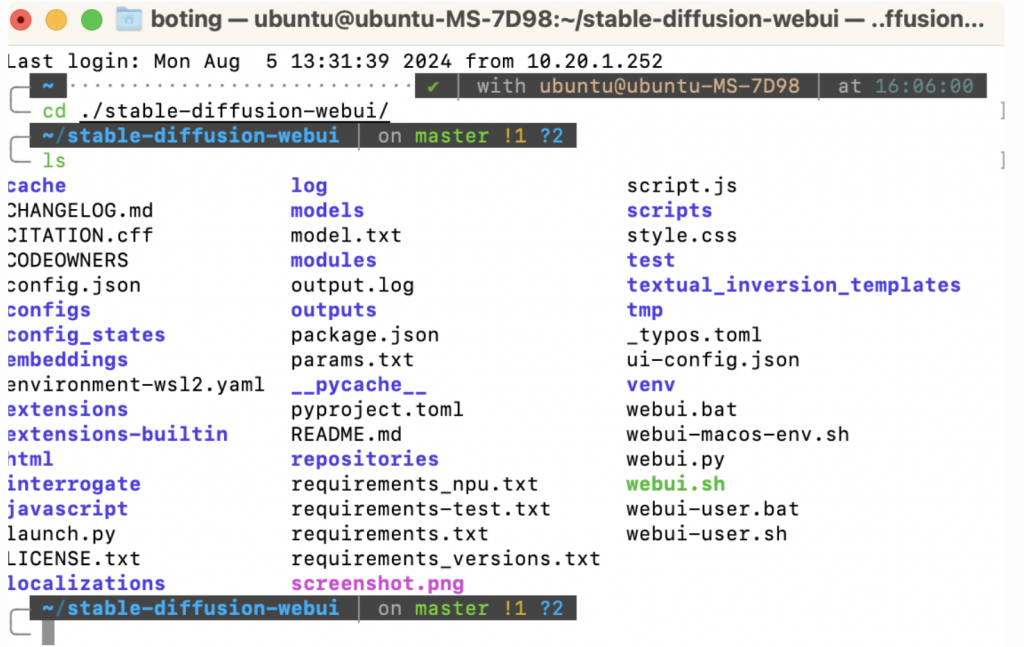The image size is (1024, 647).
Task: Click the webui-user.sh file name
Action: coord(707,534)
